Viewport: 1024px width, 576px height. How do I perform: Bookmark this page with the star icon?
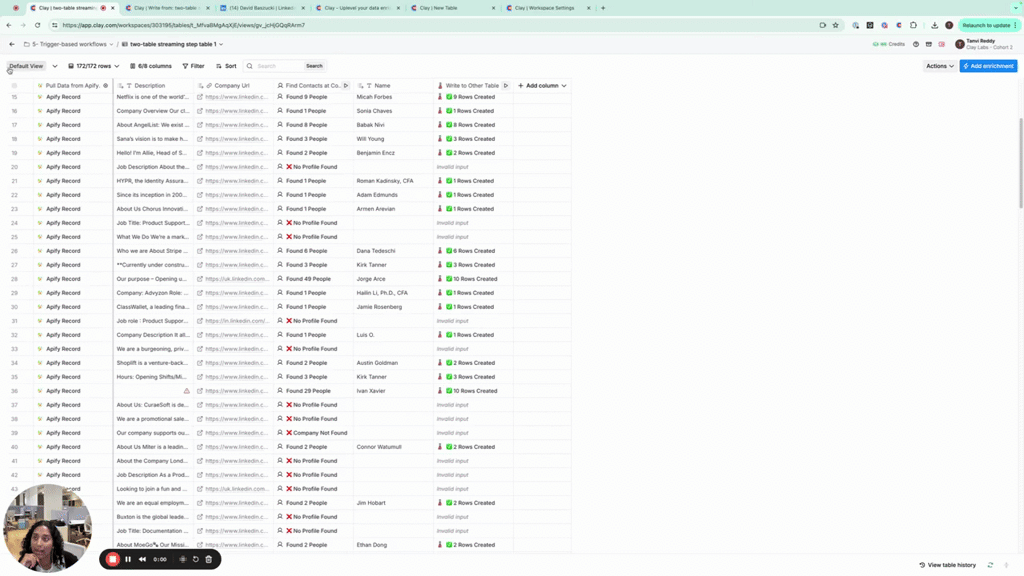(835, 25)
